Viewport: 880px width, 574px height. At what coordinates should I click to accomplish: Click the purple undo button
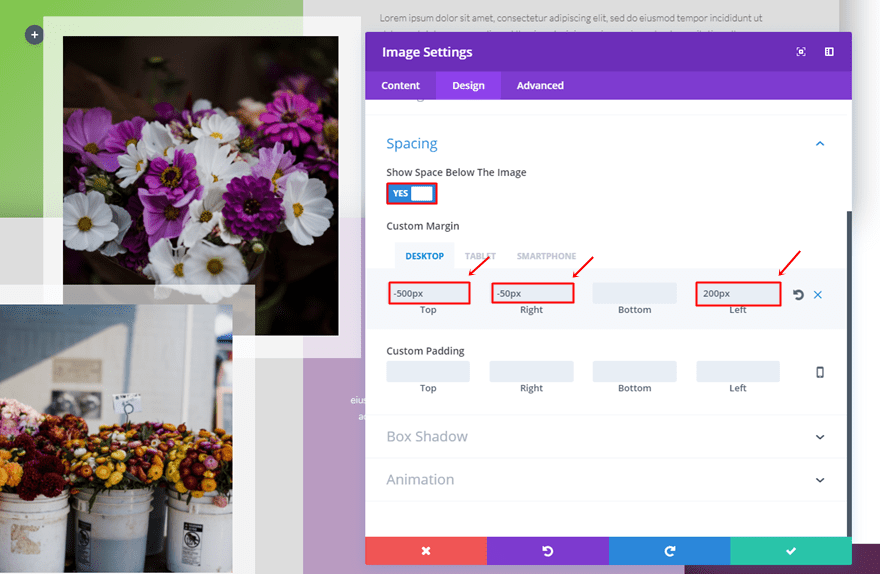click(x=547, y=551)
